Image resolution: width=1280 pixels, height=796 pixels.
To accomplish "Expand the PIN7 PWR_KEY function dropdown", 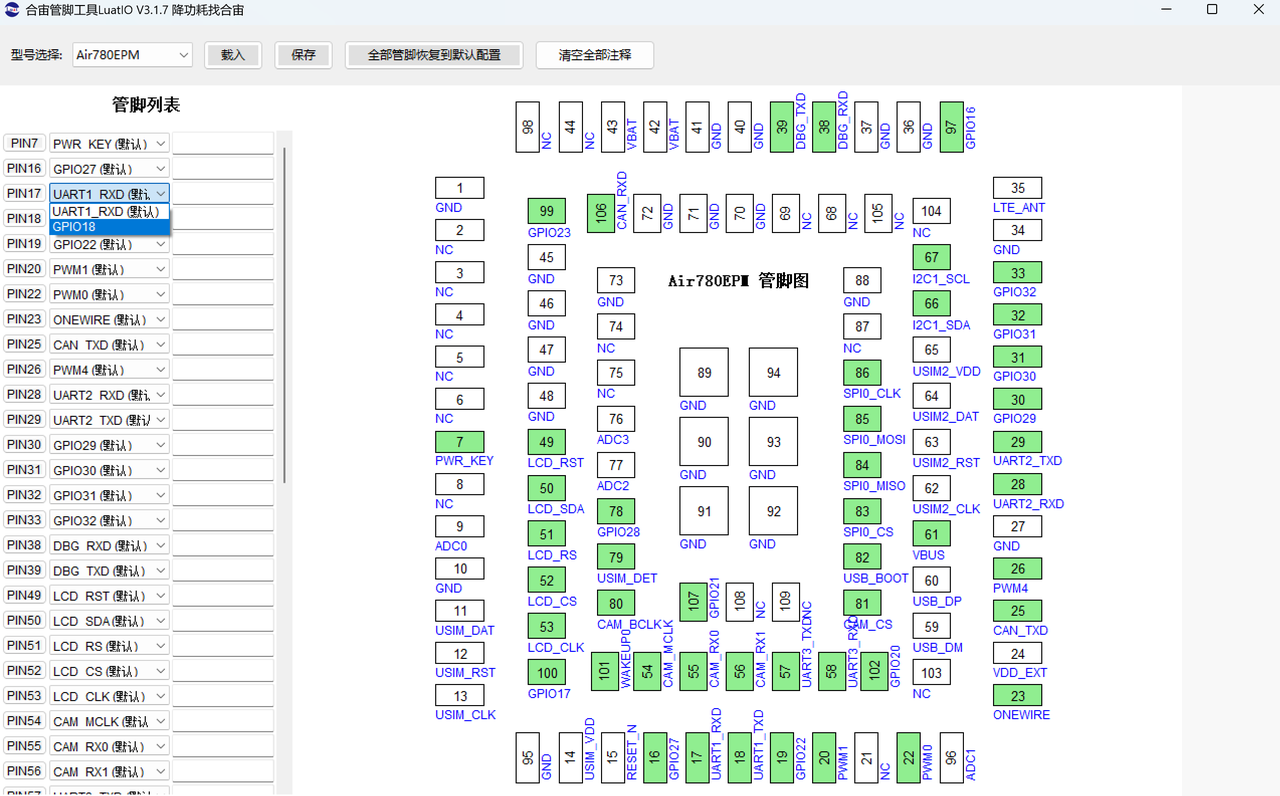I will coord(160,144).
